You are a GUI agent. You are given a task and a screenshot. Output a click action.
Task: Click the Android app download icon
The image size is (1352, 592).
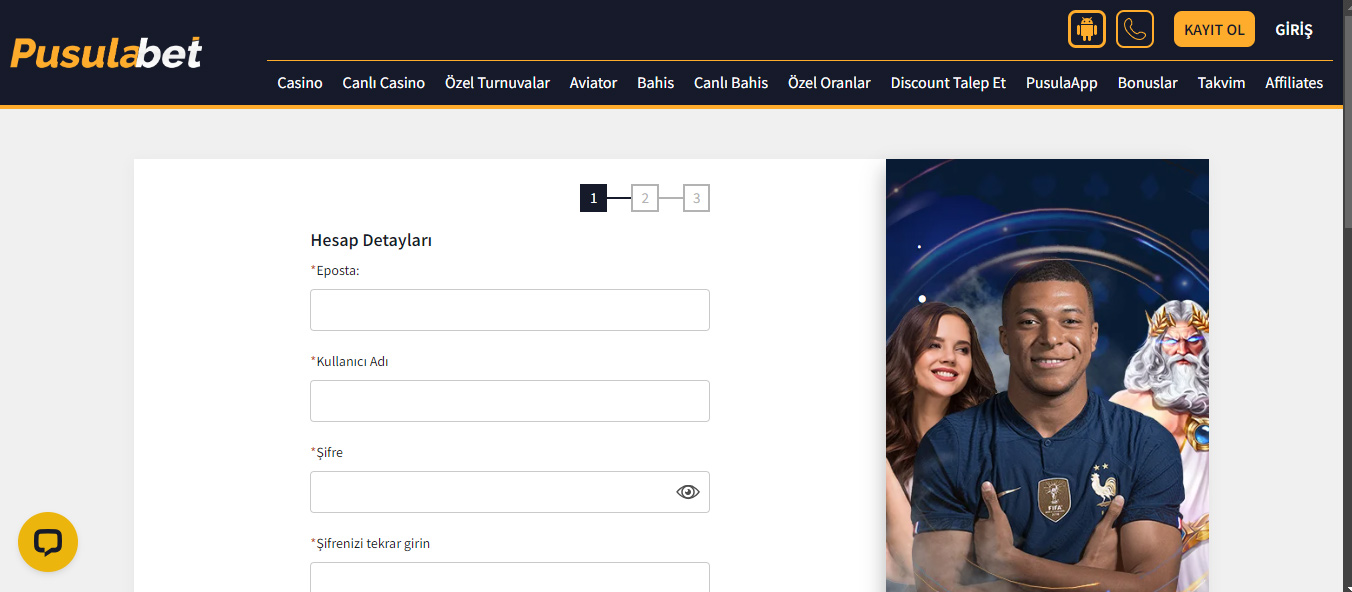pos(1086,29)
